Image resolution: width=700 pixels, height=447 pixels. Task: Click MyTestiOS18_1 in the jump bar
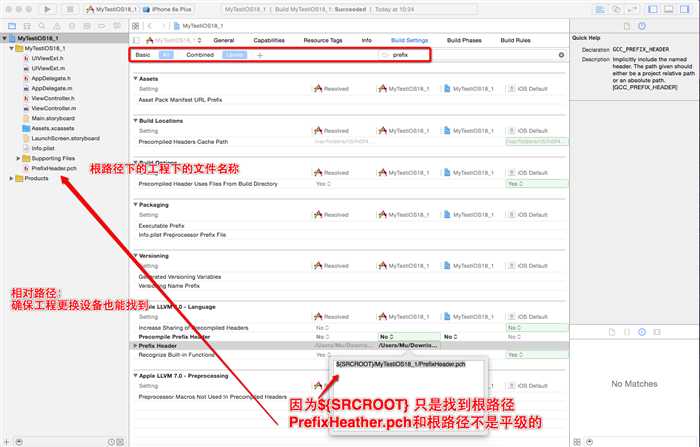point(198,26)
